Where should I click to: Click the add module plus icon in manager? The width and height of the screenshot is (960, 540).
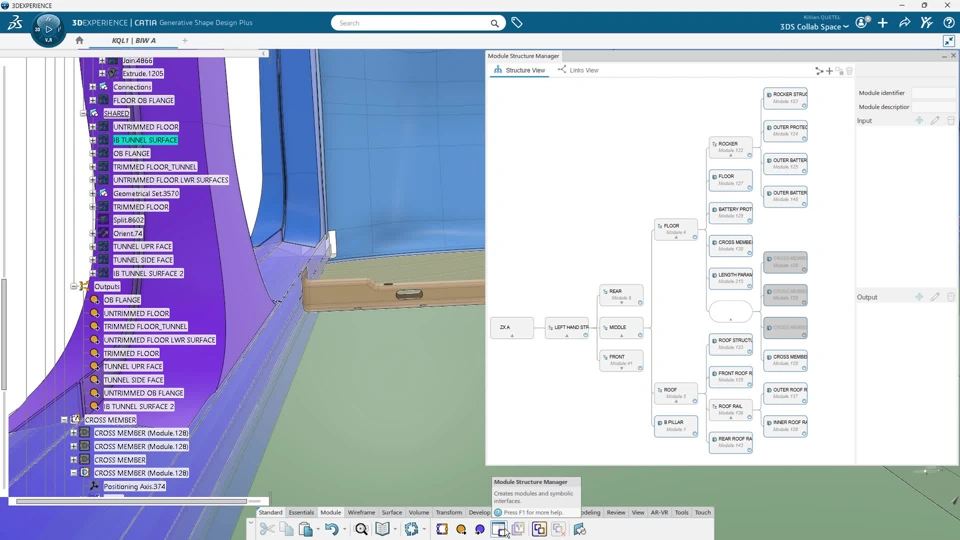tap(829, 71)
